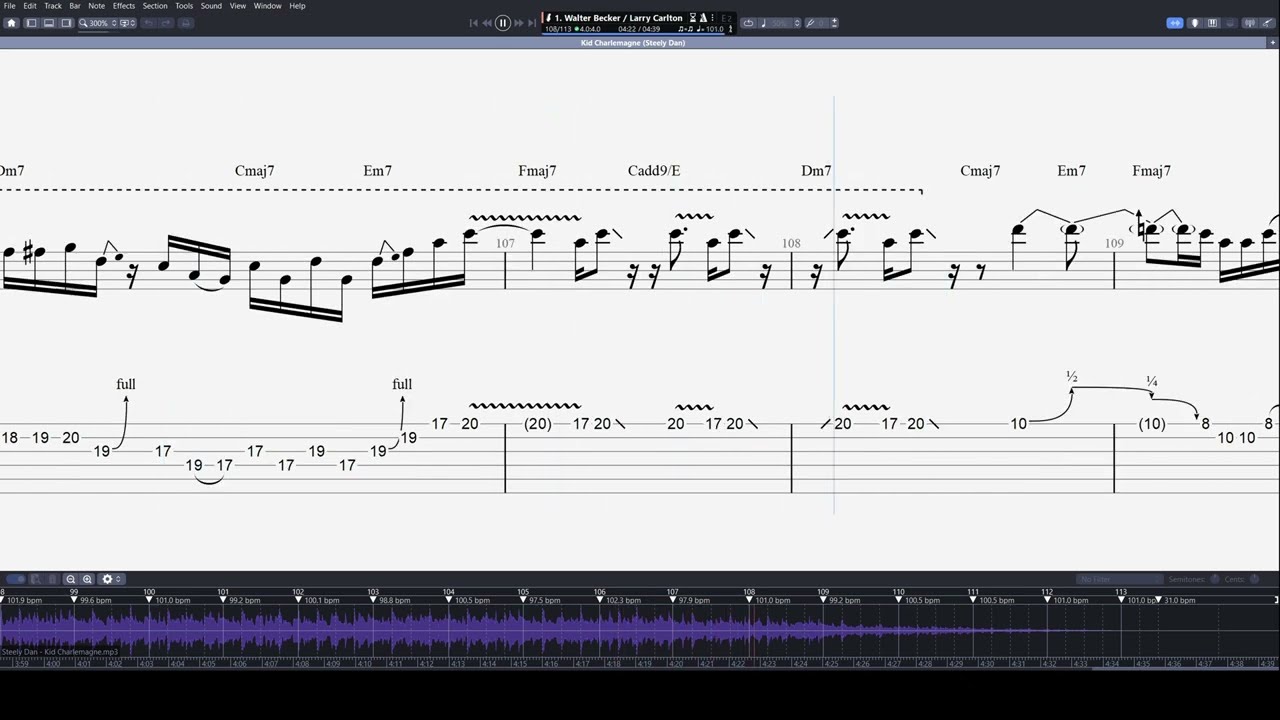Click the Redo arrow

(x=166, y=23)
